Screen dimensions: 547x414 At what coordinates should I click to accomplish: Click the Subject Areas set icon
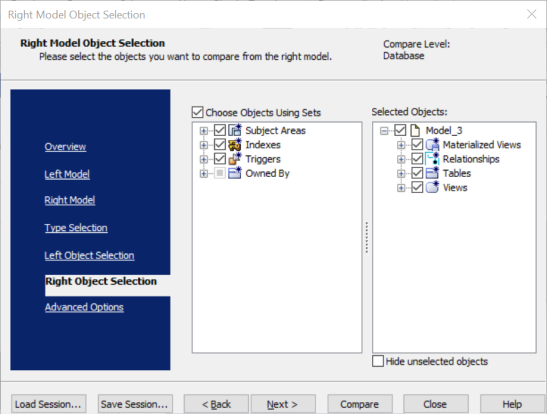point(235,130)
